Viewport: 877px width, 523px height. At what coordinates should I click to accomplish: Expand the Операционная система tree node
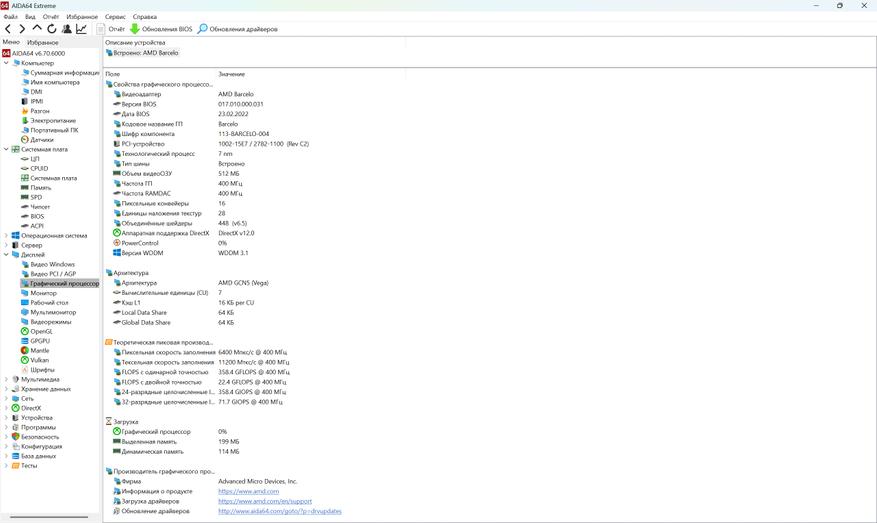coord(6,235)
